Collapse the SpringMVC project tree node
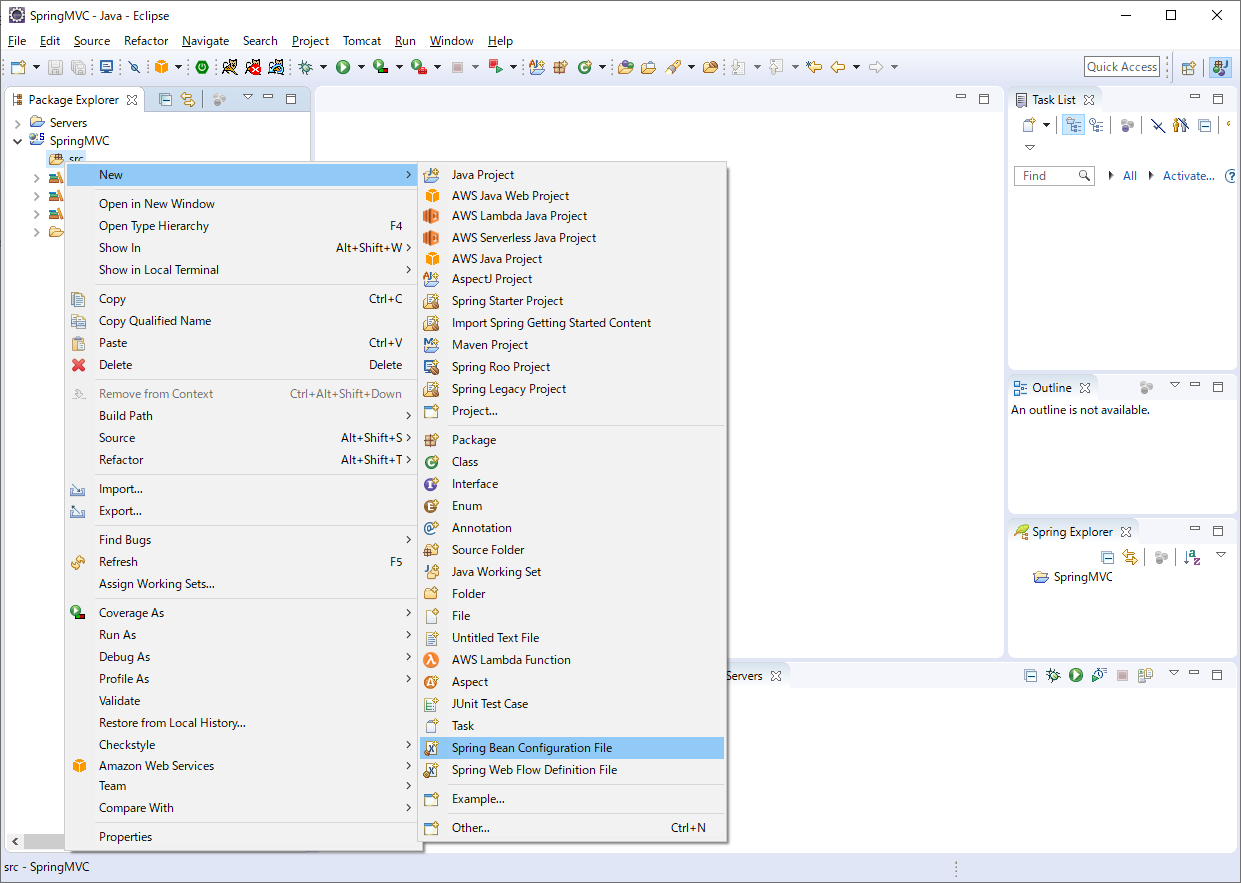 17,141
